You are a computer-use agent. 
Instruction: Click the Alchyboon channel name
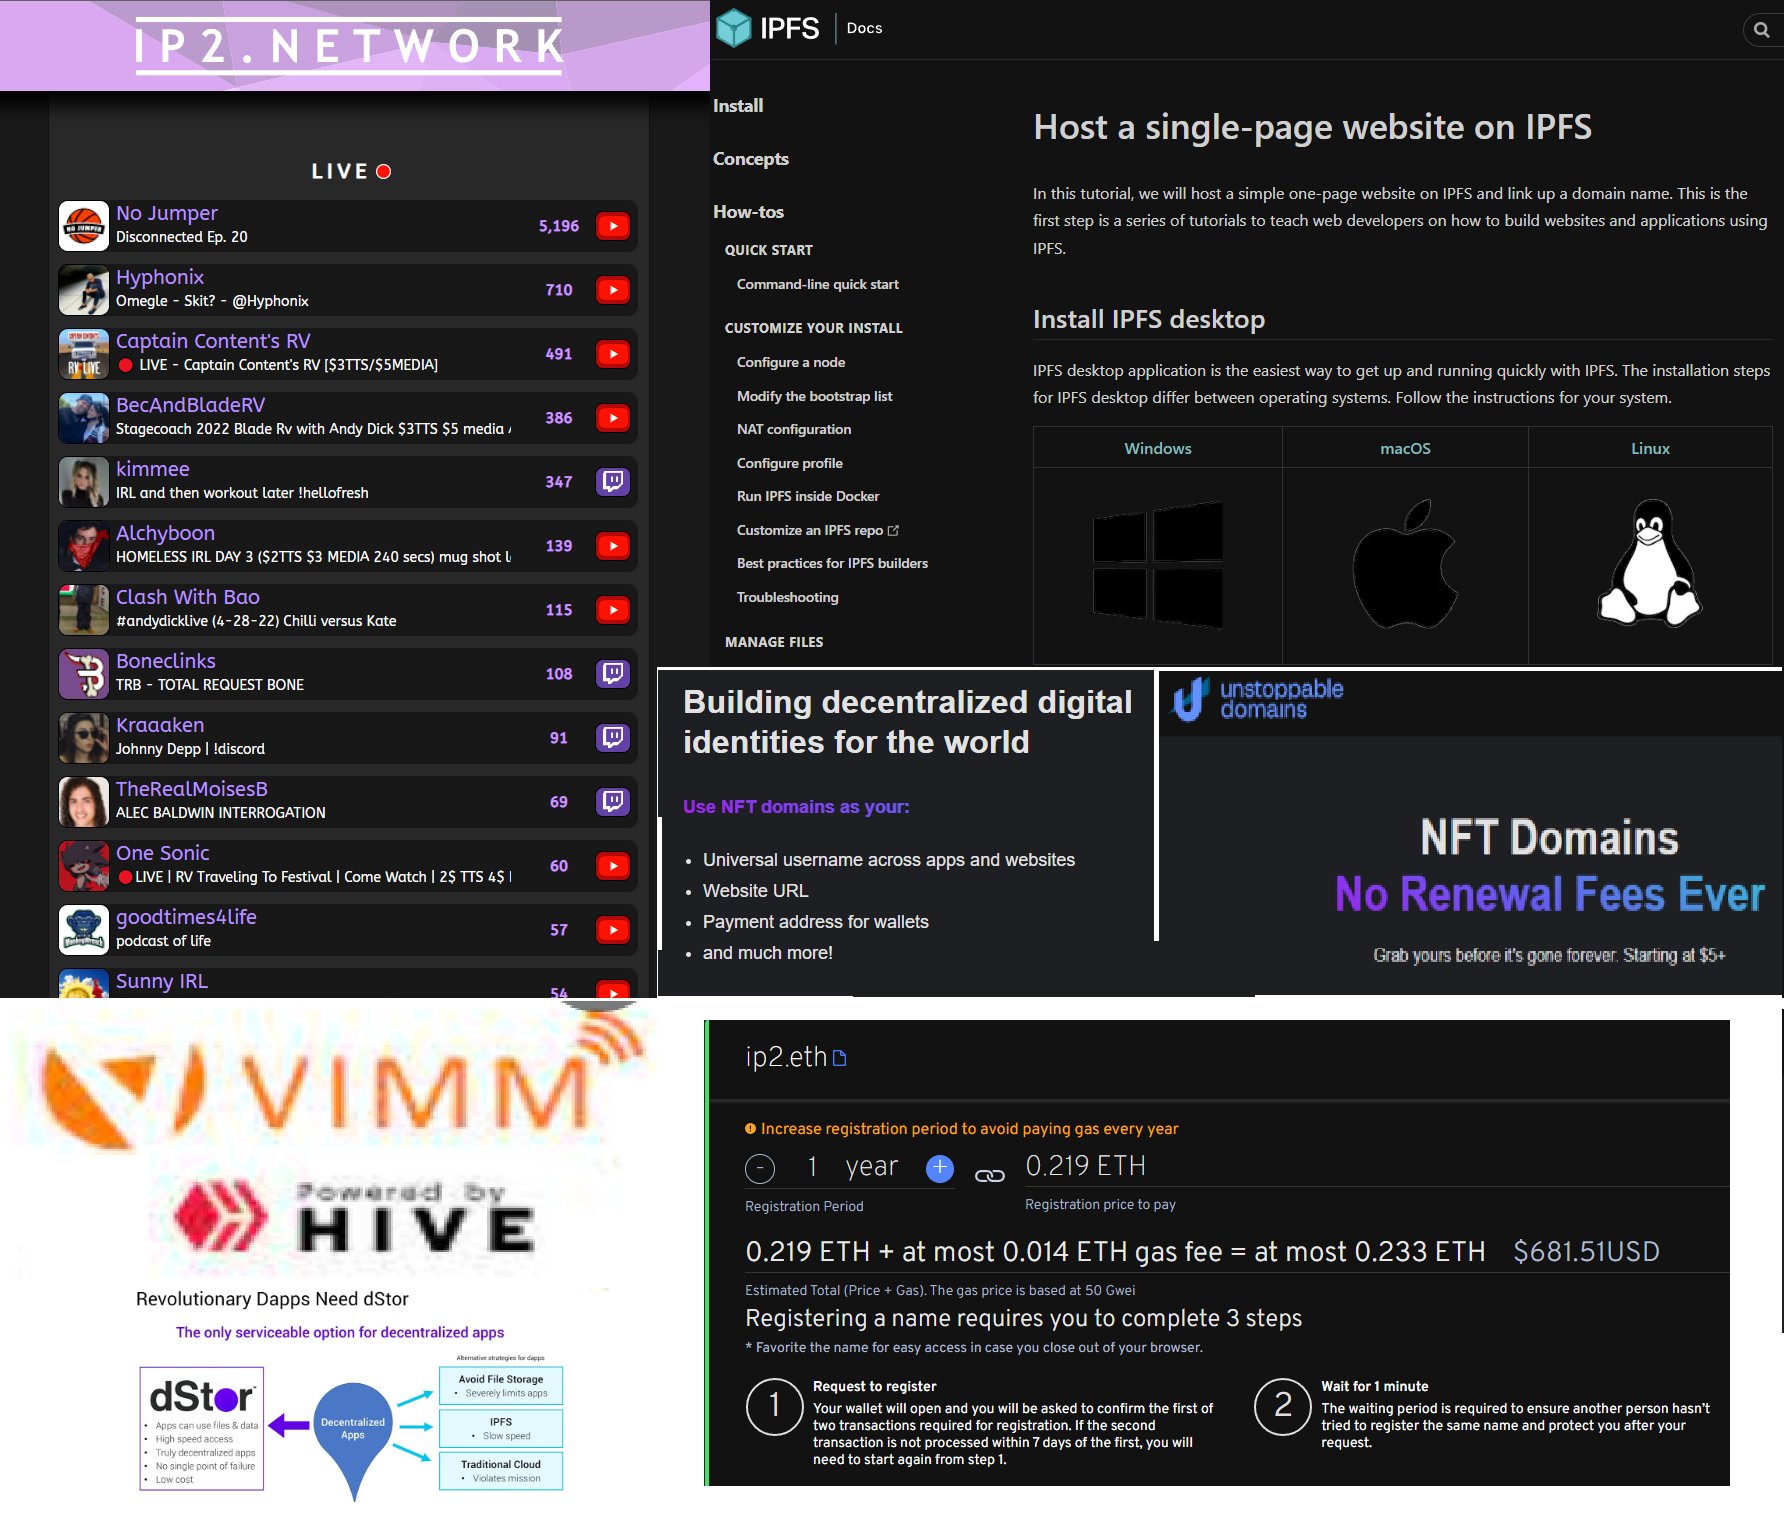tap(165, 533)
